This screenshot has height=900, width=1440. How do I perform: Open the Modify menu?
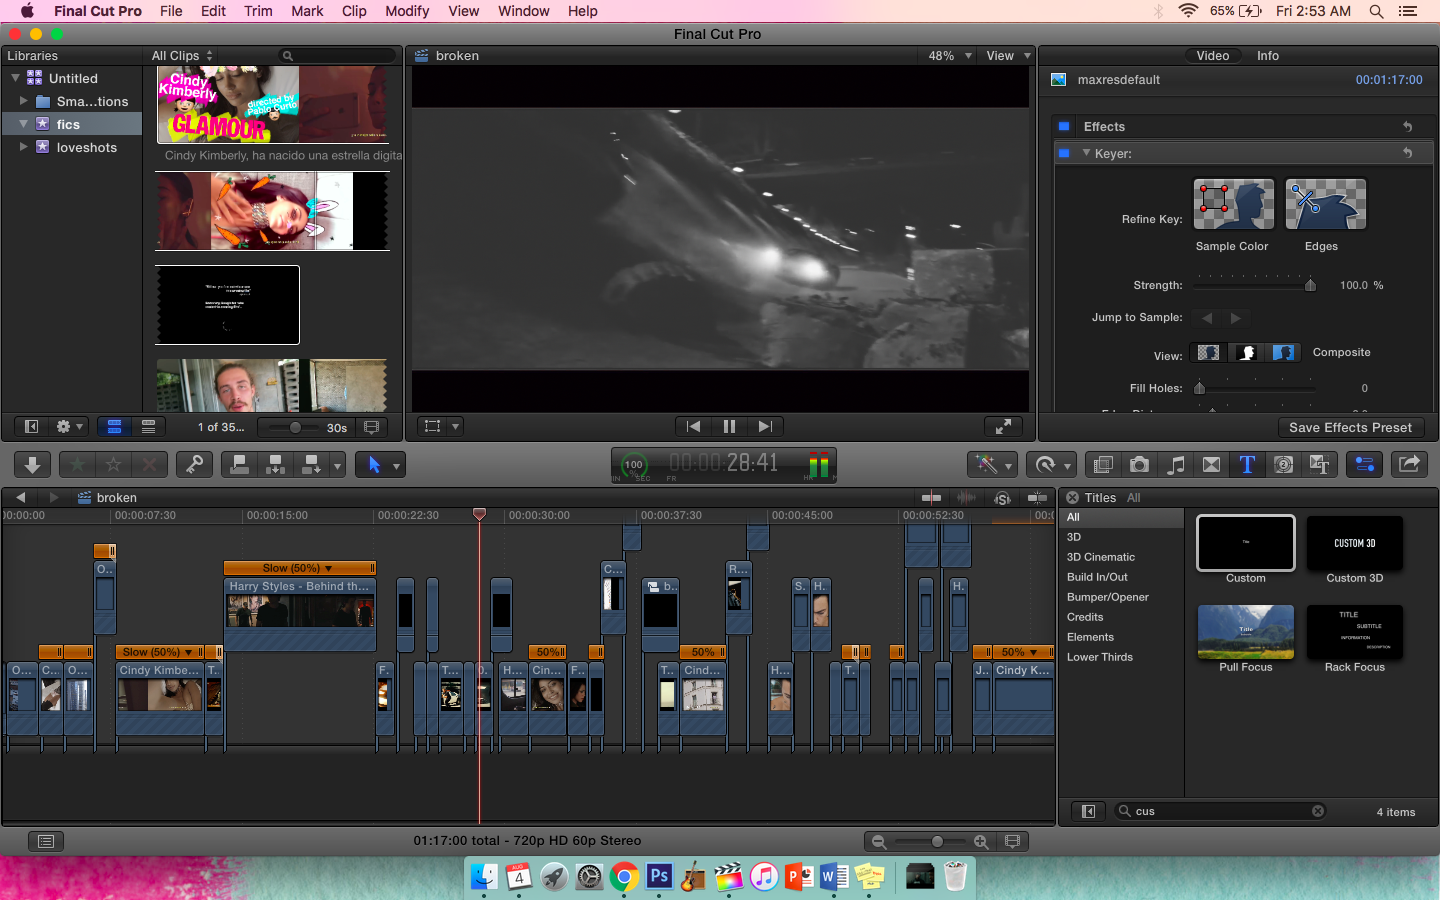point(407,11)
